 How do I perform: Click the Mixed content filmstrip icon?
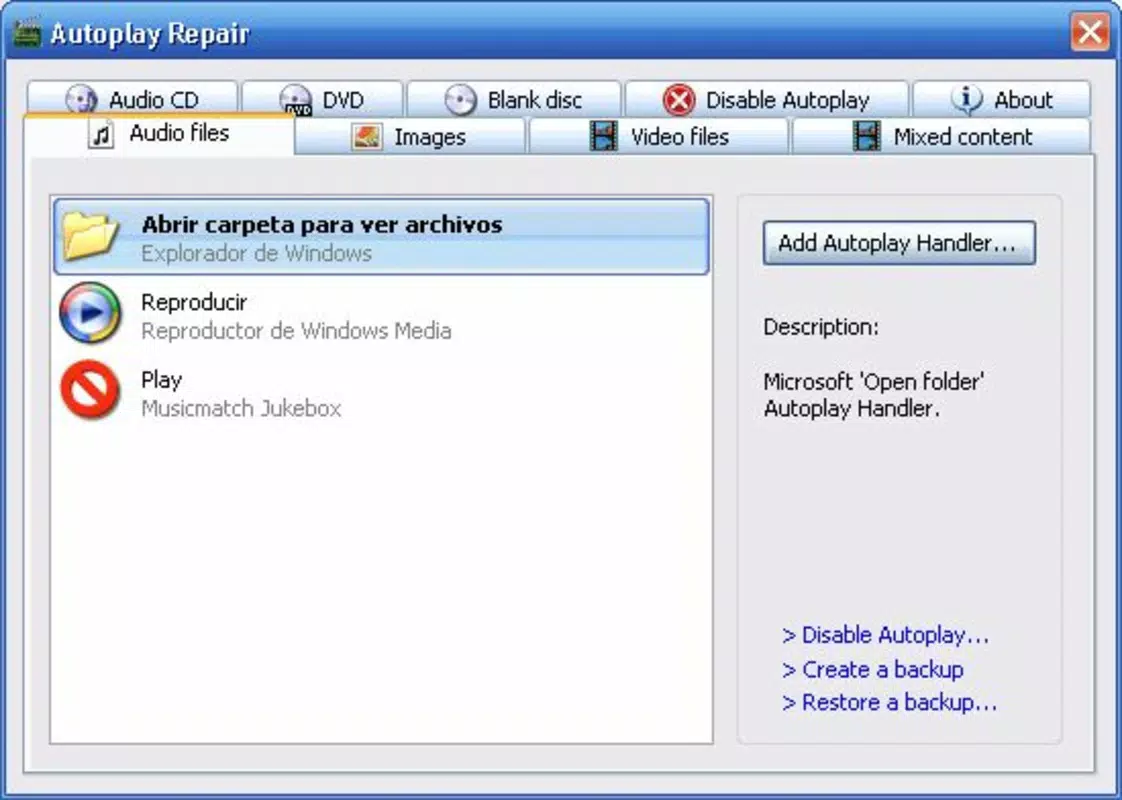[x=867, y=136]
